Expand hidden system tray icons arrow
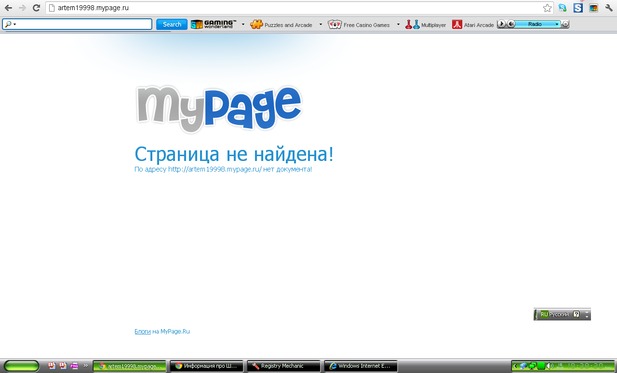The image size is (617, 373). (x=515, y=366)
